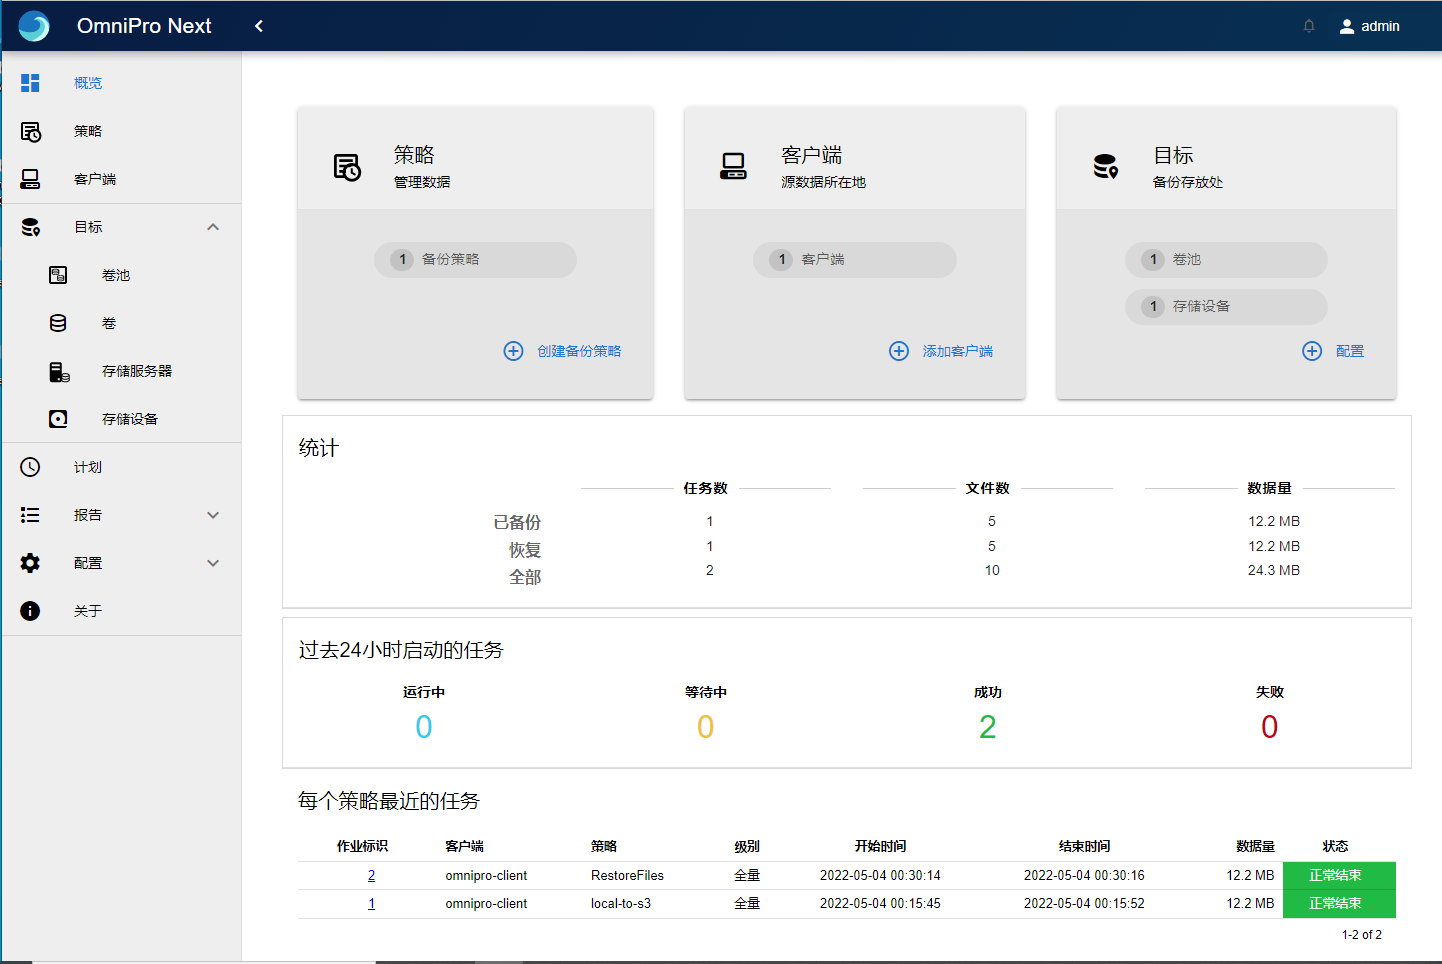Click the 关于 info icon
This screenshot has width=1442, height=964.
(31, 611)
